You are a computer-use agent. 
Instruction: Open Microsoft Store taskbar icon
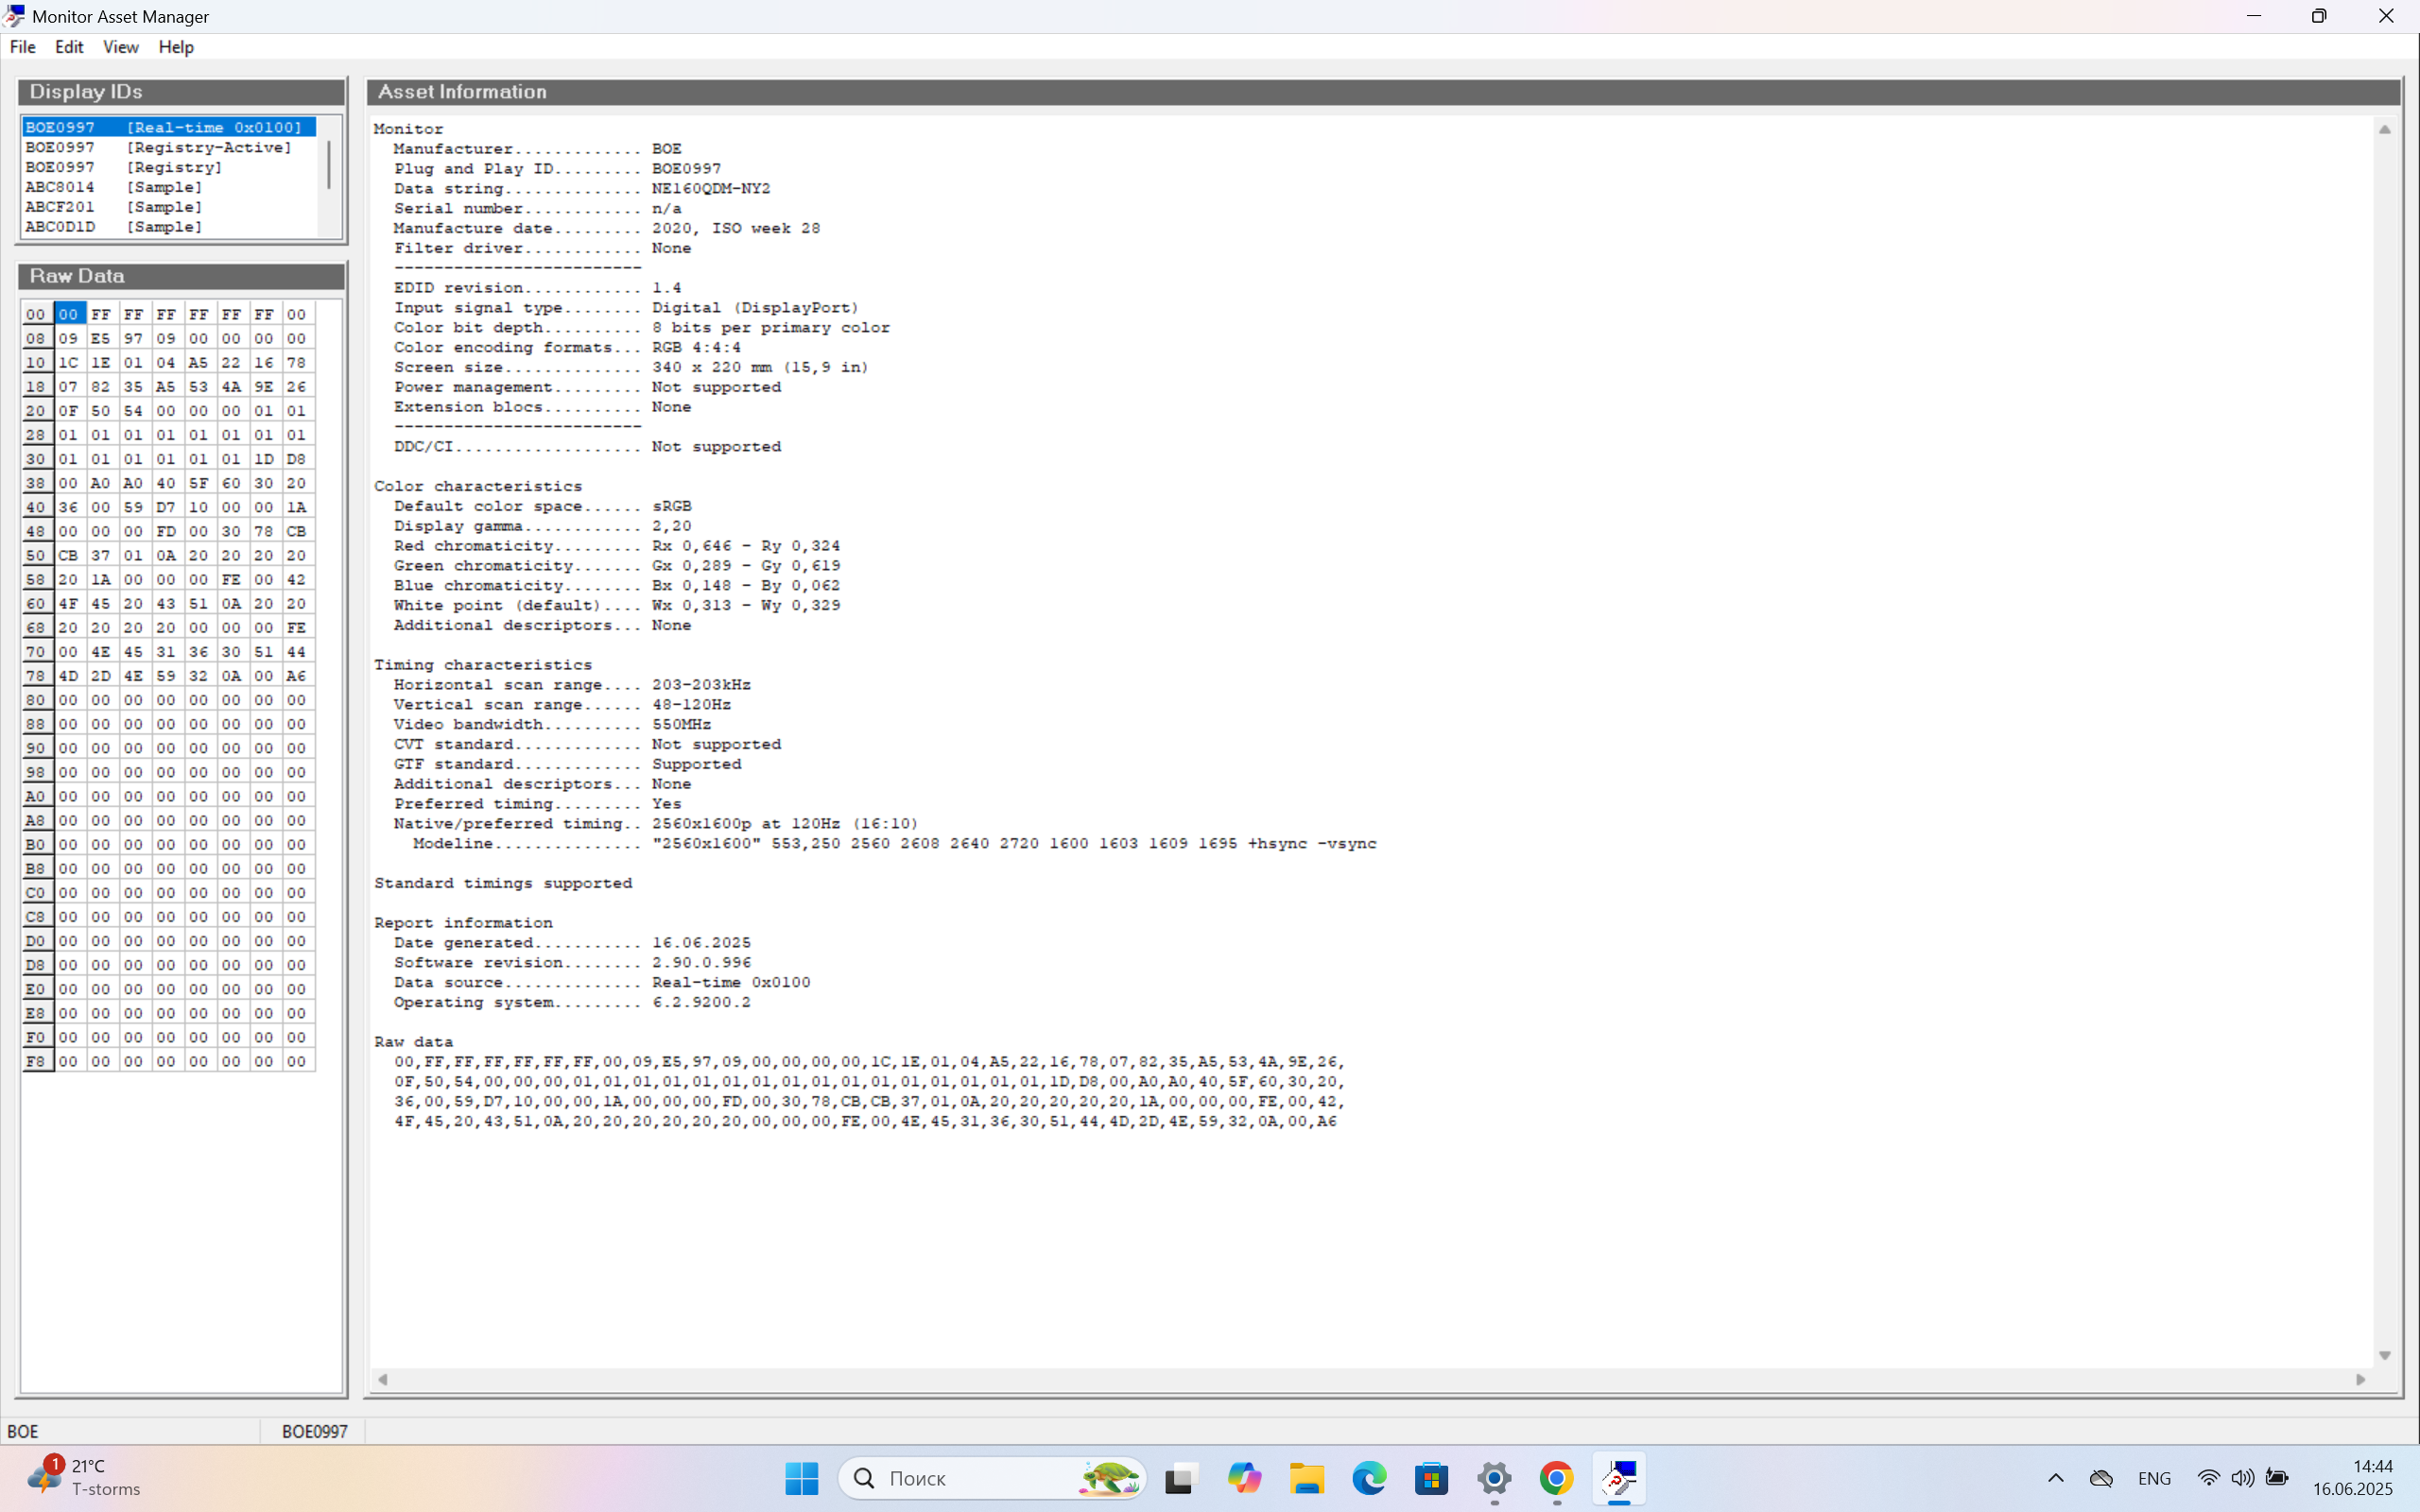pos(1431,1478)
